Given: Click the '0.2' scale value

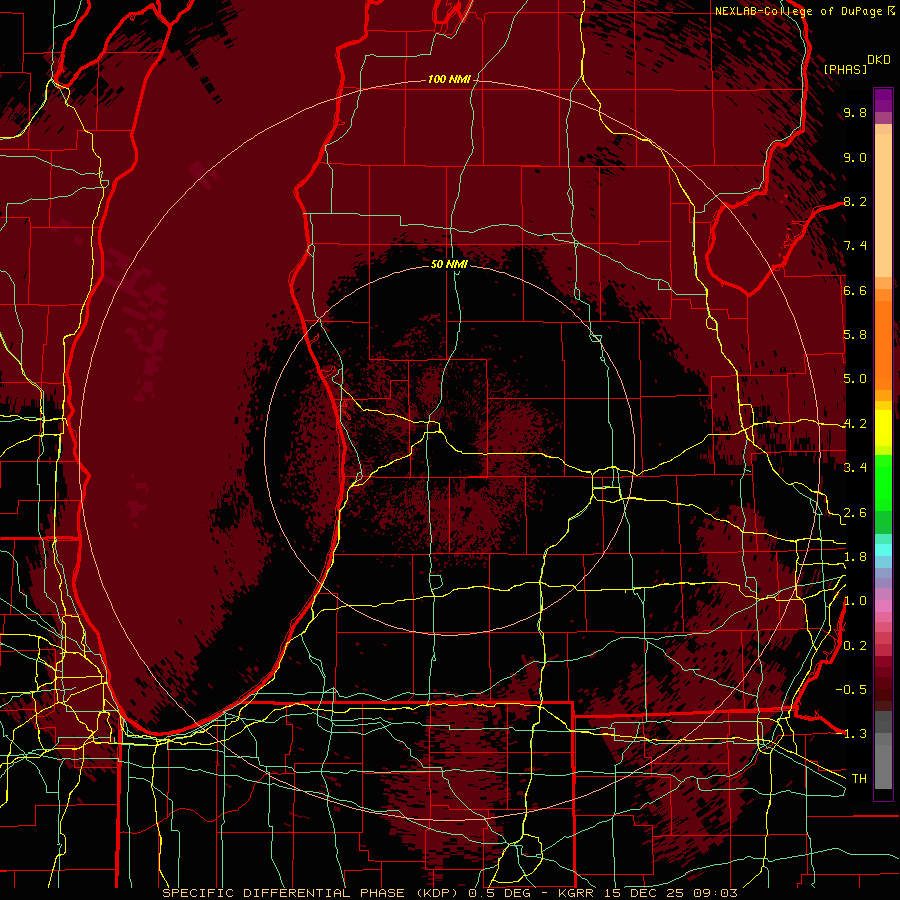Looking at the screenshot, I should (x=855, y=646).
